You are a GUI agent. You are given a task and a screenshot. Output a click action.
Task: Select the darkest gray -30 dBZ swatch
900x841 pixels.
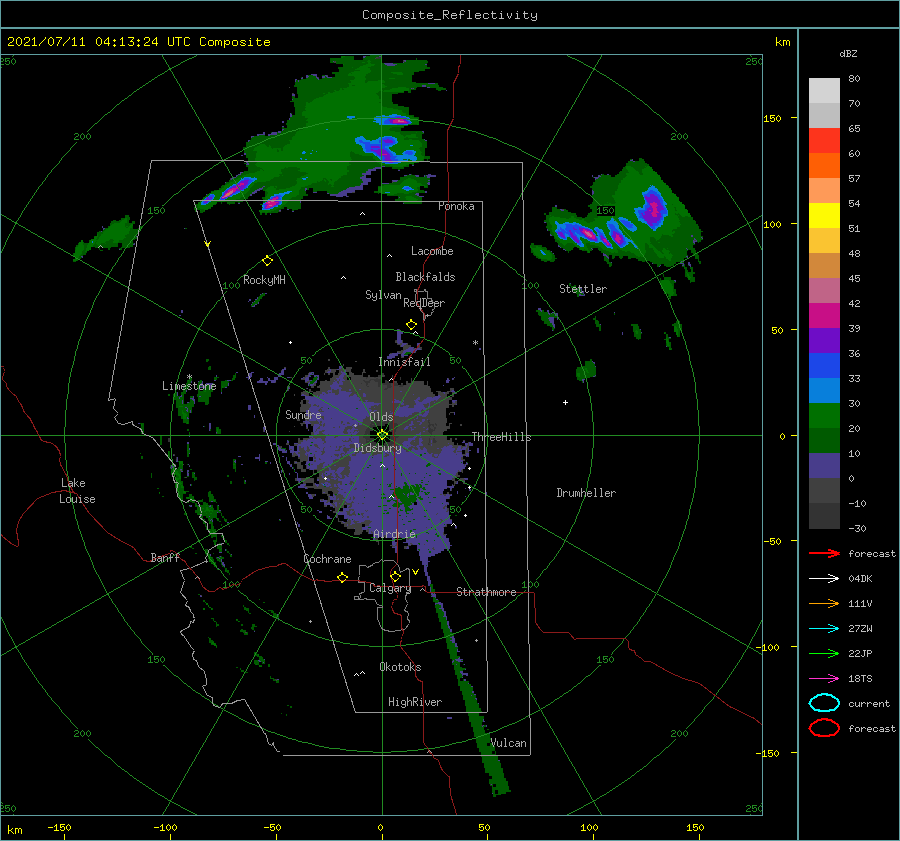point(824,516)
